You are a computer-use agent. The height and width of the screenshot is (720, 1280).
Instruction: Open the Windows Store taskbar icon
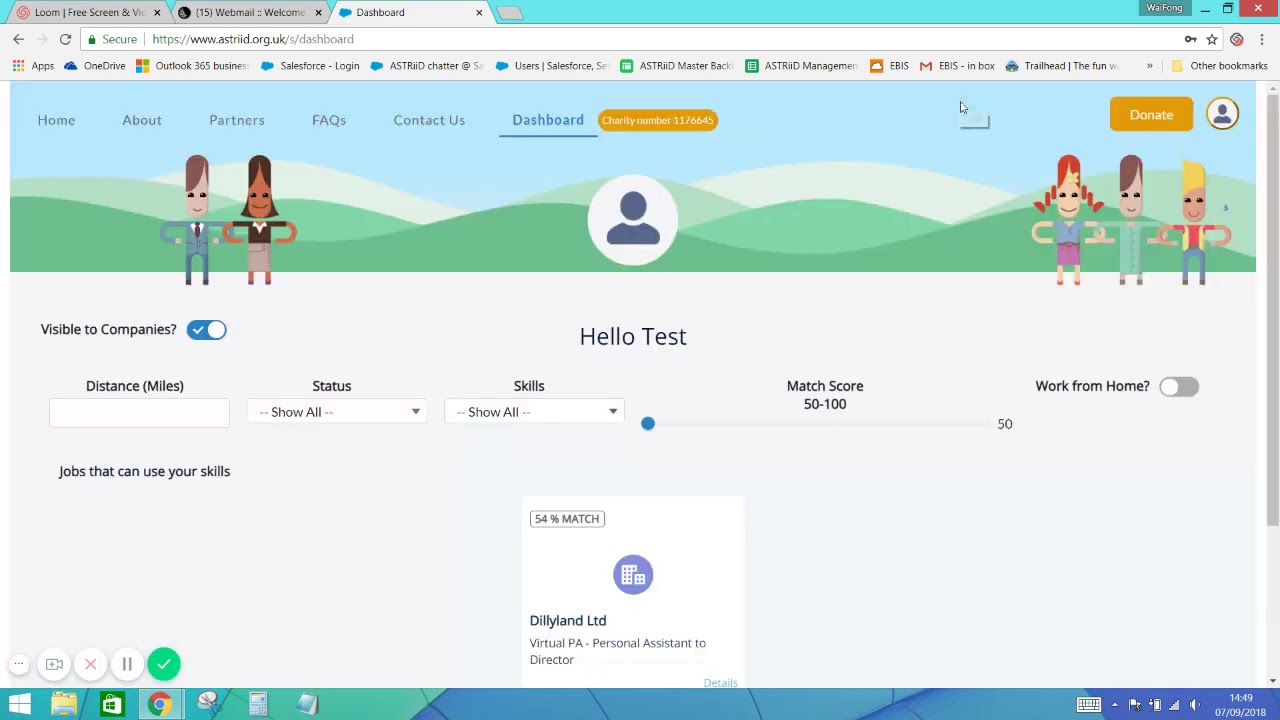tap(112, 705)
